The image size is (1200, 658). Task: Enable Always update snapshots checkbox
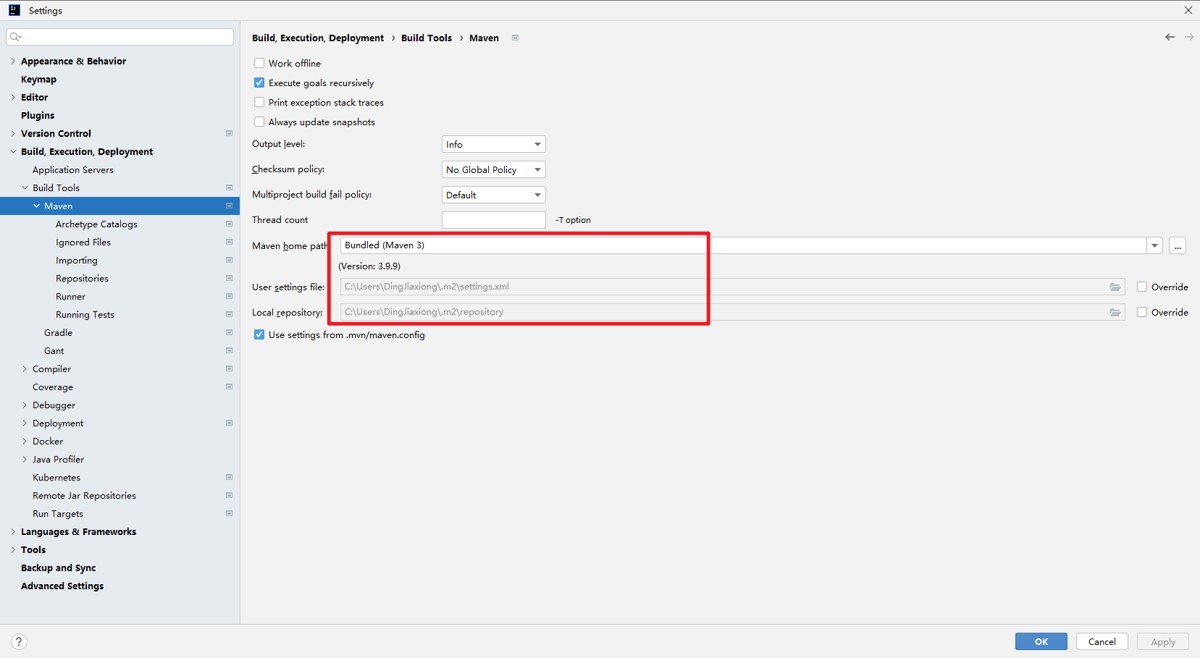259,122
